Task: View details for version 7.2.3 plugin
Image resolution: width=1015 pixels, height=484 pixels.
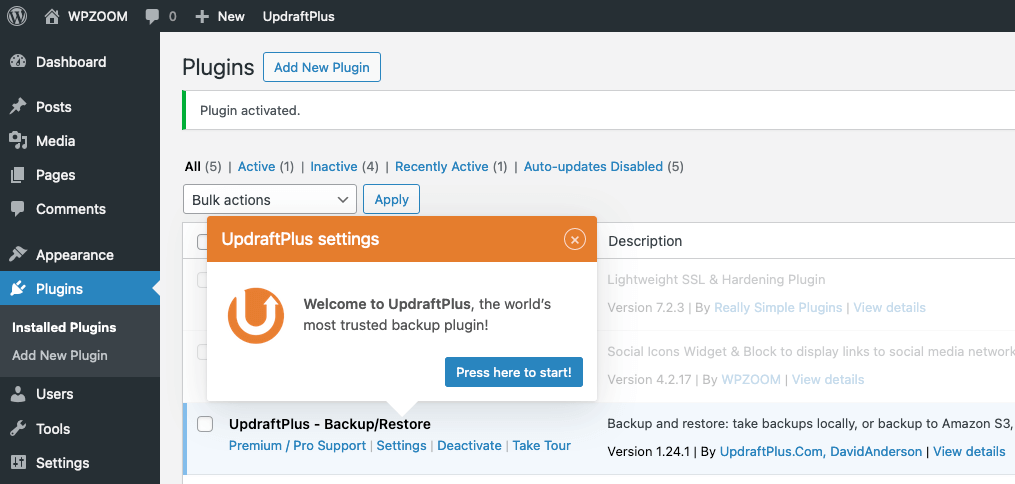Action: (x=889, y=307)
